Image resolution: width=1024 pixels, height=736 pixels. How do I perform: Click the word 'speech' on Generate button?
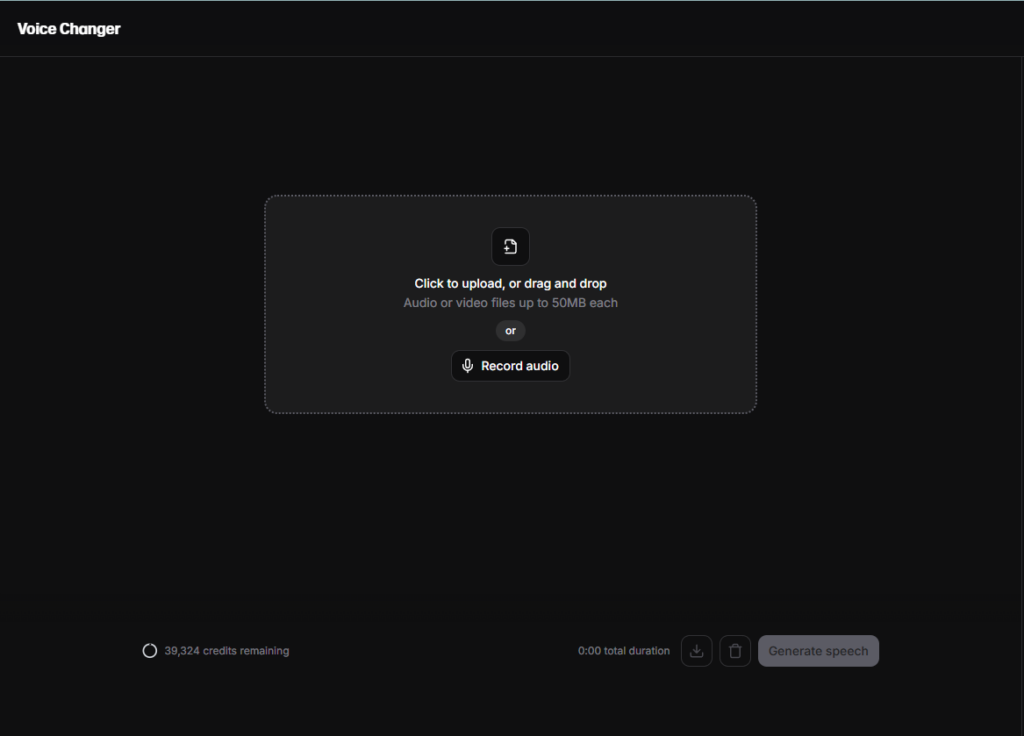[x=846, y=651]
